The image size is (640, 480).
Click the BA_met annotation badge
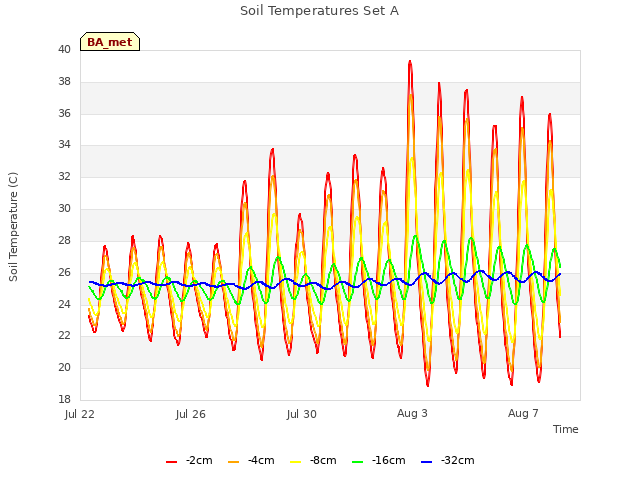pyautogui.click(x=110, y=42)
